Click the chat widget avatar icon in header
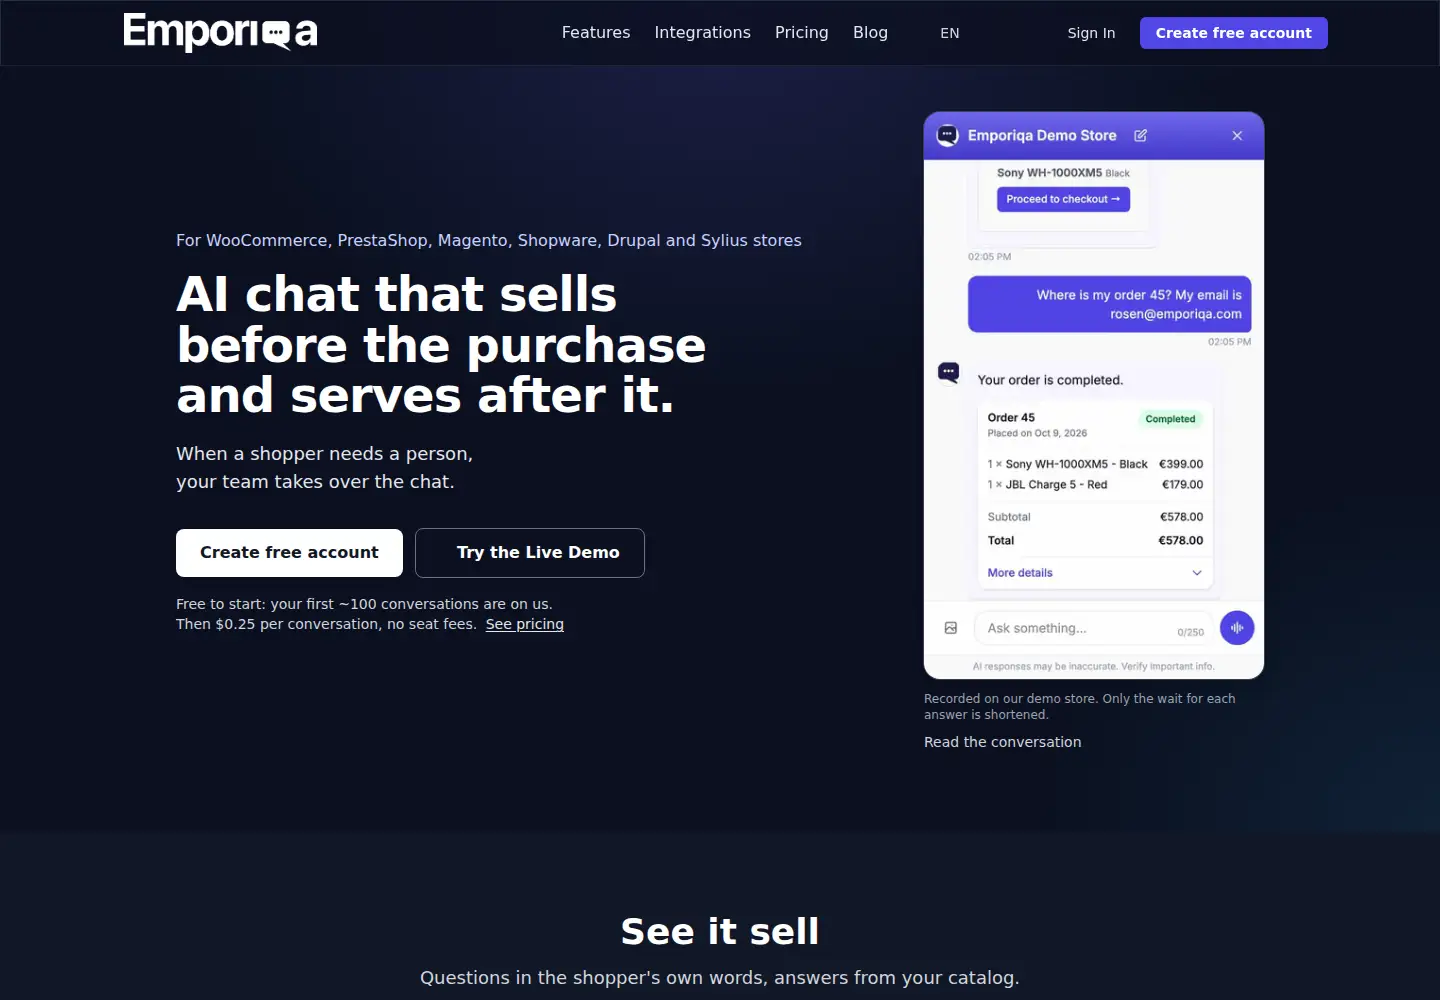 [x=947, y=135]
